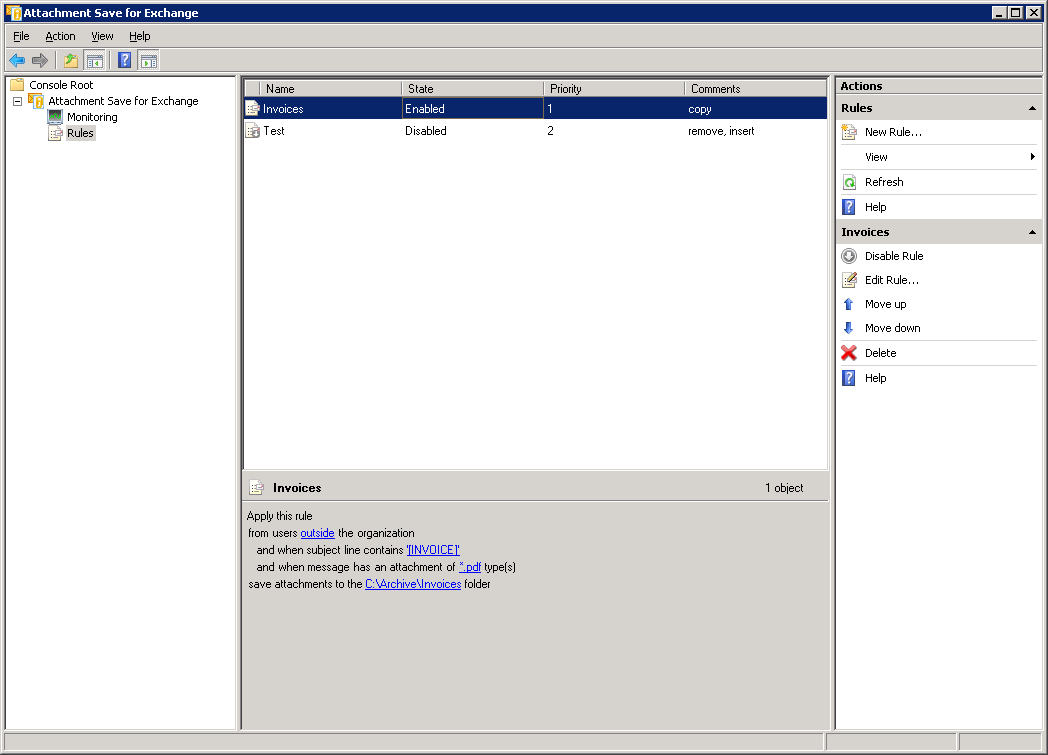Select the Test rule row

pos(273,131)
